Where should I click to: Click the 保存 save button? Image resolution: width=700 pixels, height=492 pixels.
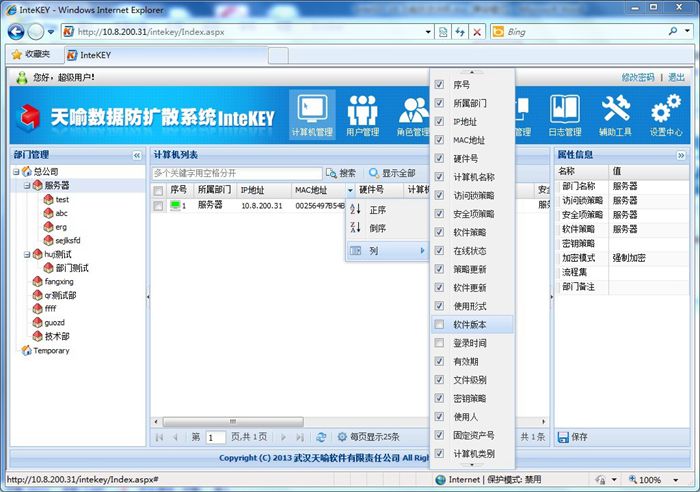573,437
